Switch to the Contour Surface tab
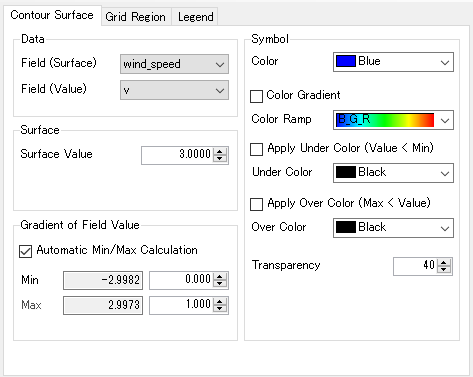This screenshot has height=377, width=473. pos(52,15)
